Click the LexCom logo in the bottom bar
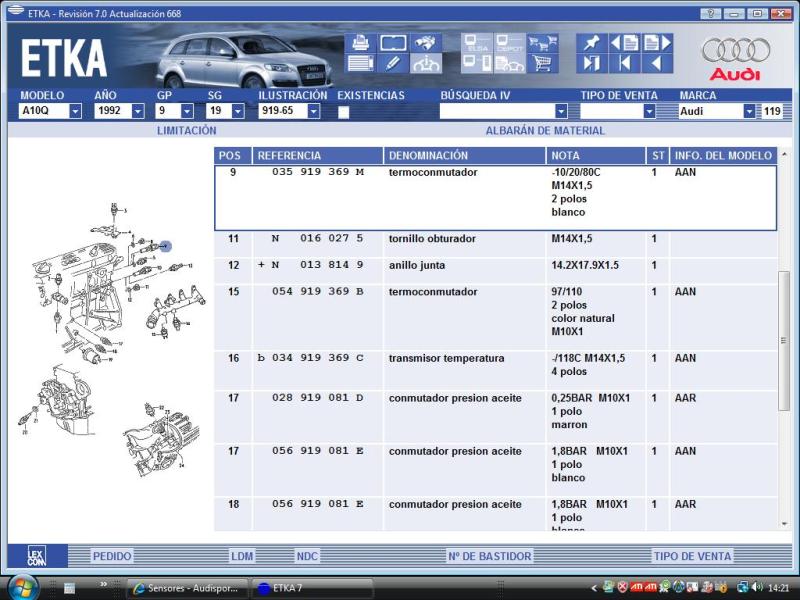This screenshot has width=800, height=600. pyautogui.click(x=37, y=556)
